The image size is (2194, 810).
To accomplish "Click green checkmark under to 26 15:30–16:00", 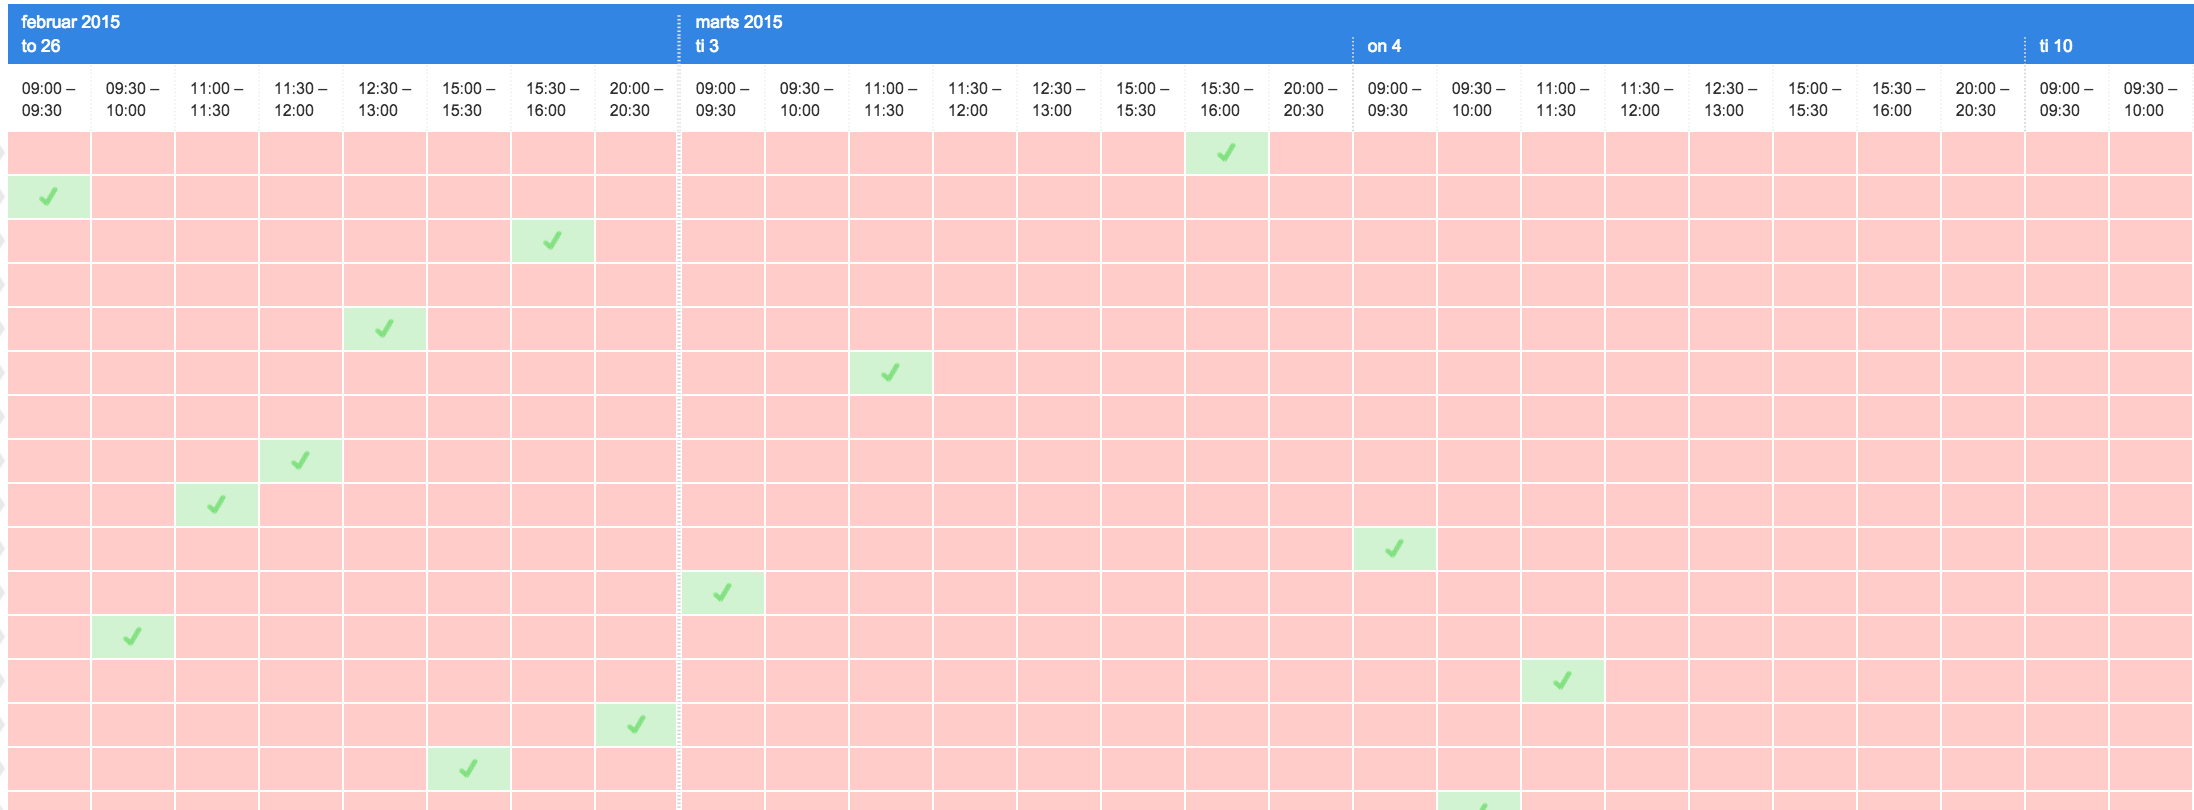I will click(x=552, y=241).
